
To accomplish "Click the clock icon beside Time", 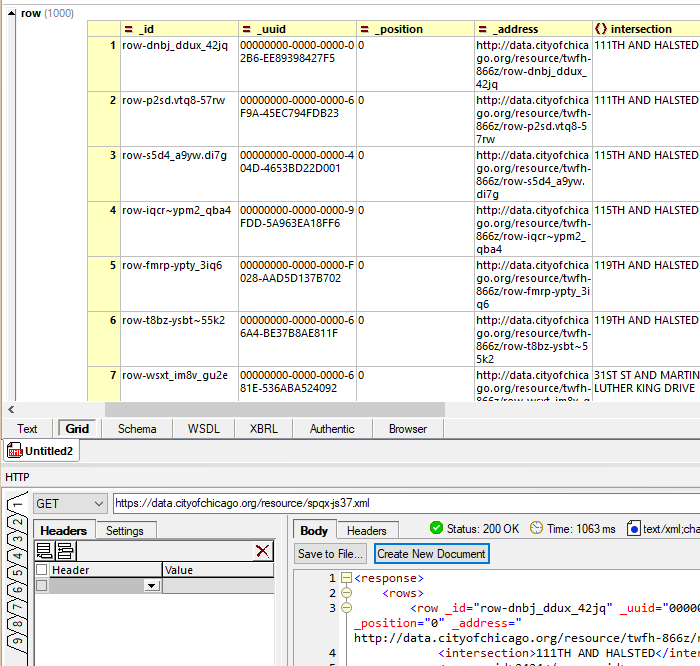I will [x=537, y=528].
